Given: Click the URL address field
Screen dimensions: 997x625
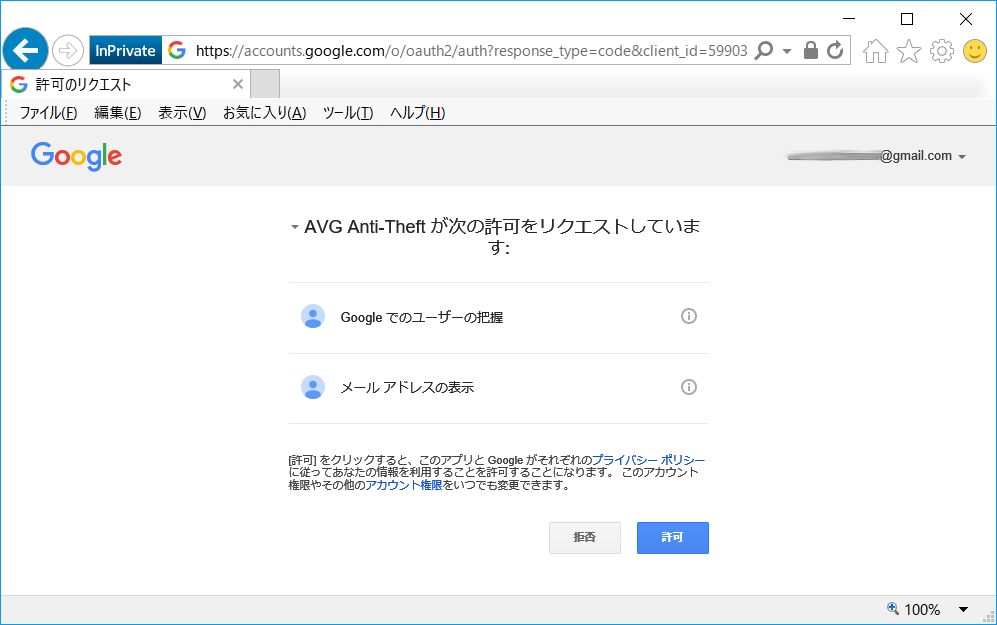Looking at the screenshot, I should [471, 51].
